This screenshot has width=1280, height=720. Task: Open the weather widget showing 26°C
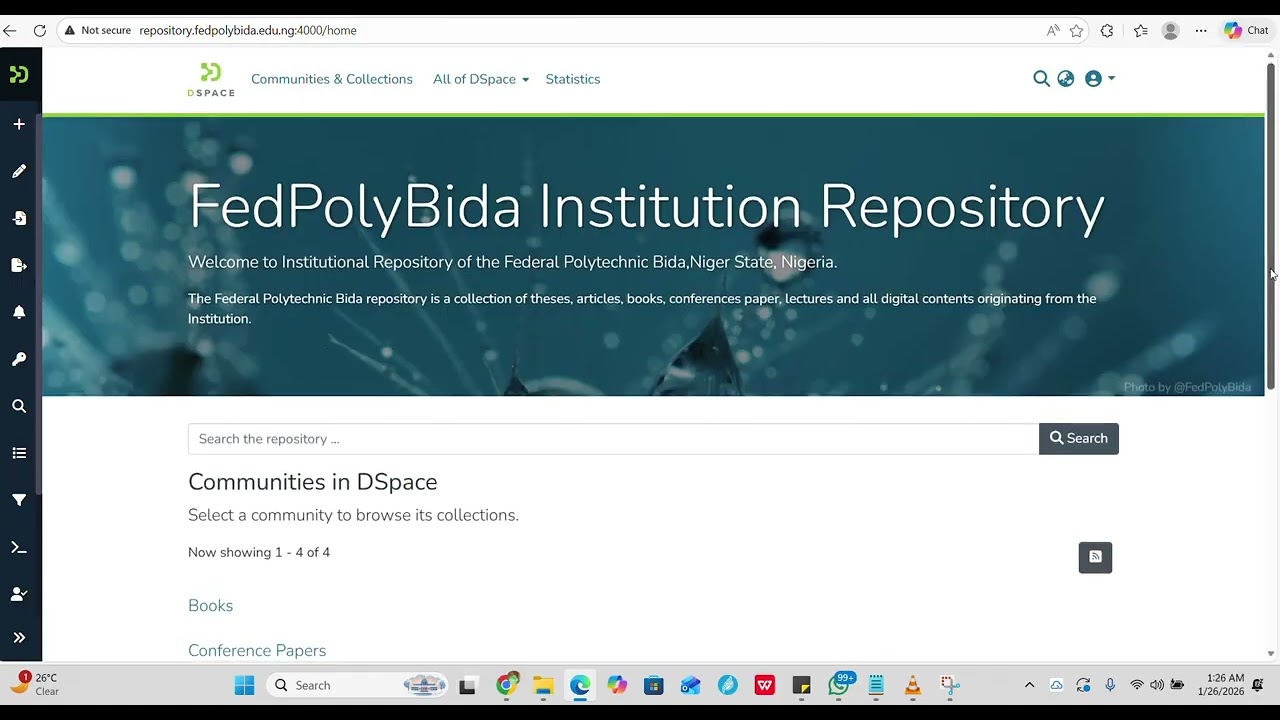coord(35,685)
